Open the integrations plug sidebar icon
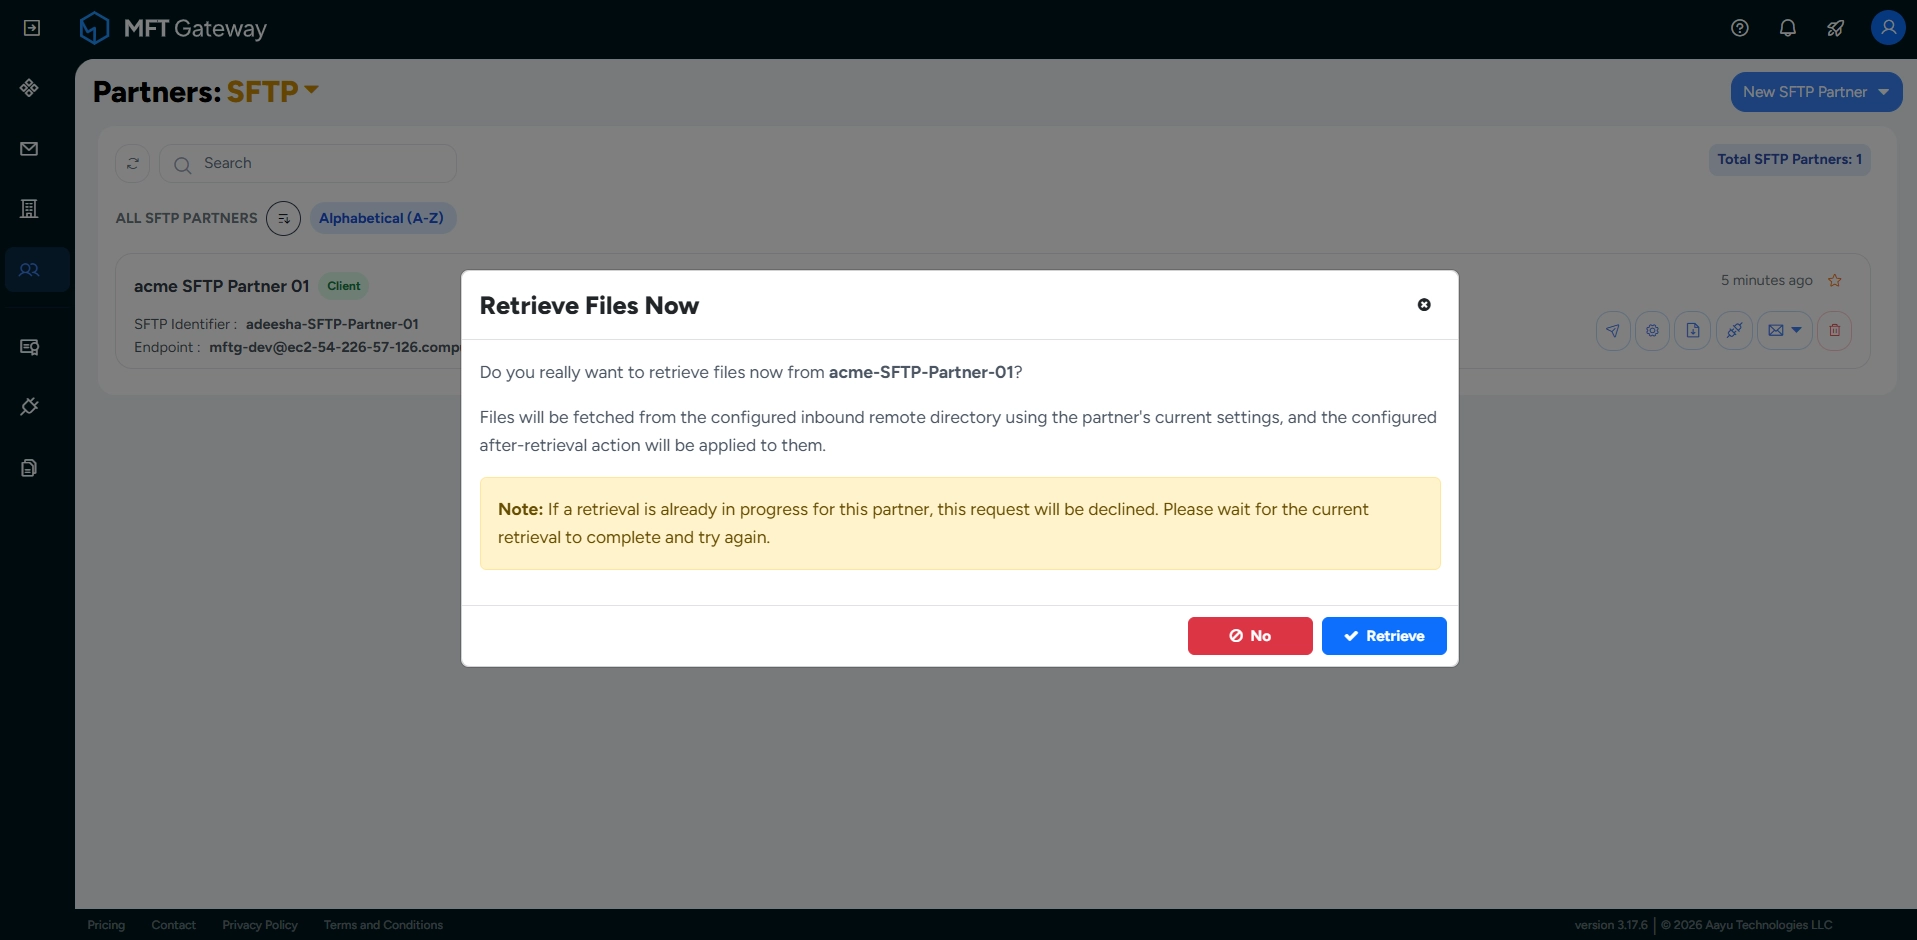 coord(29,407)
